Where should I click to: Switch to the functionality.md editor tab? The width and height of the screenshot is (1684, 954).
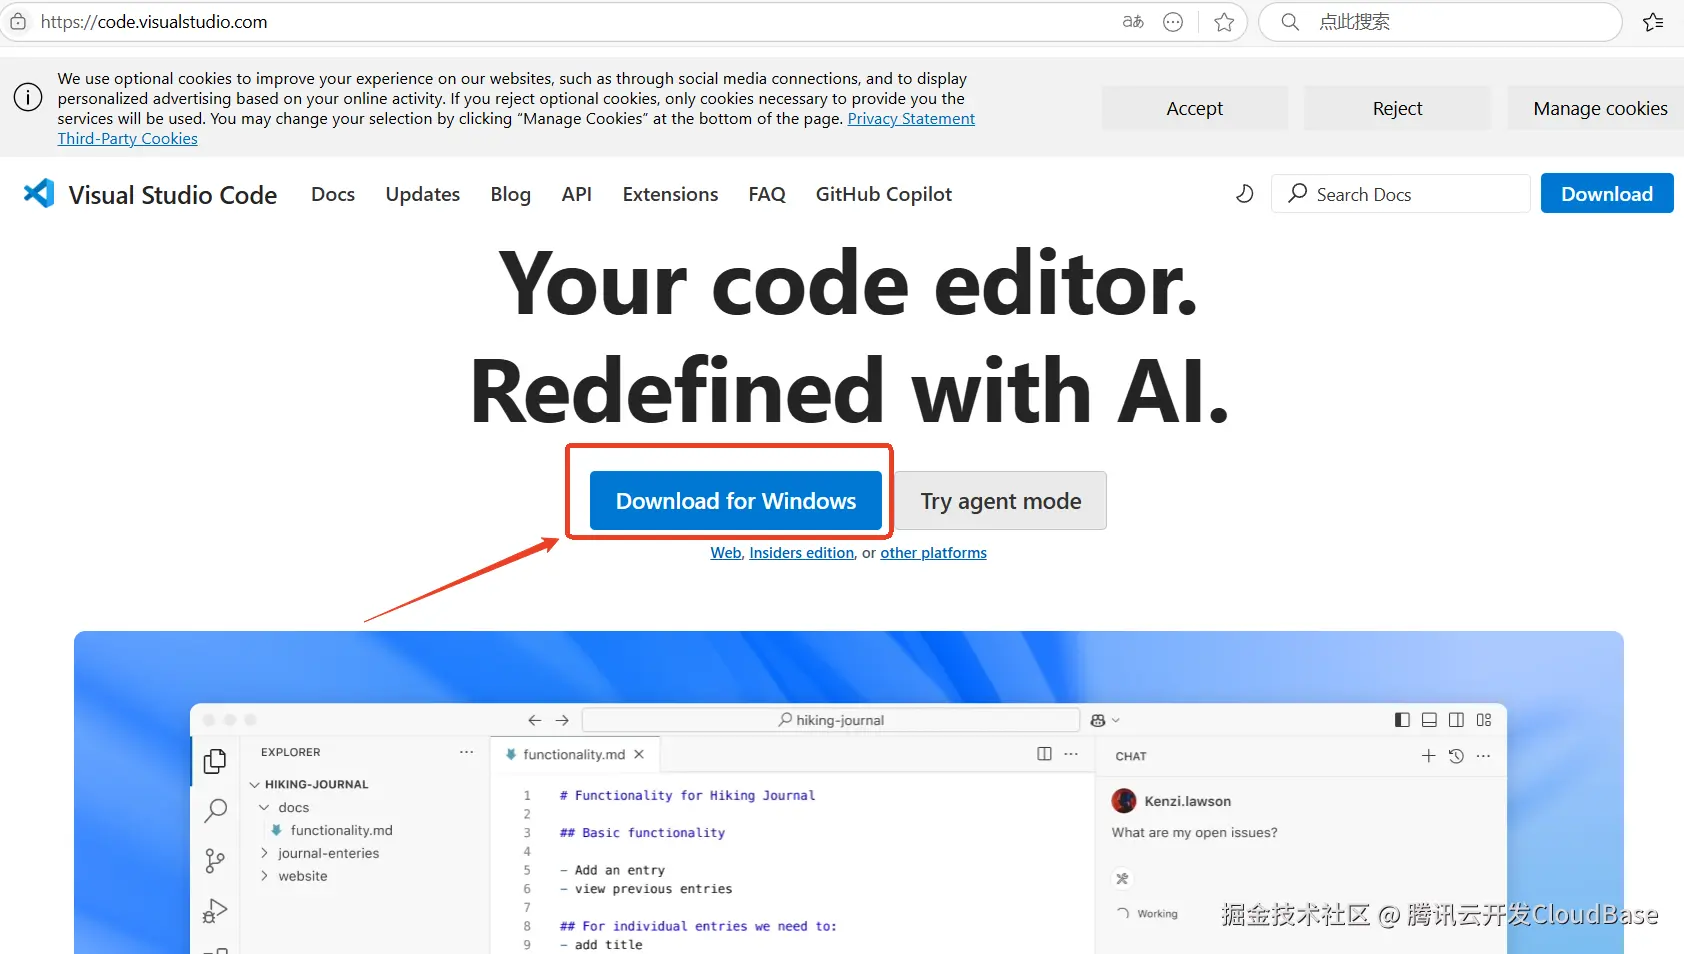point(574,754)
